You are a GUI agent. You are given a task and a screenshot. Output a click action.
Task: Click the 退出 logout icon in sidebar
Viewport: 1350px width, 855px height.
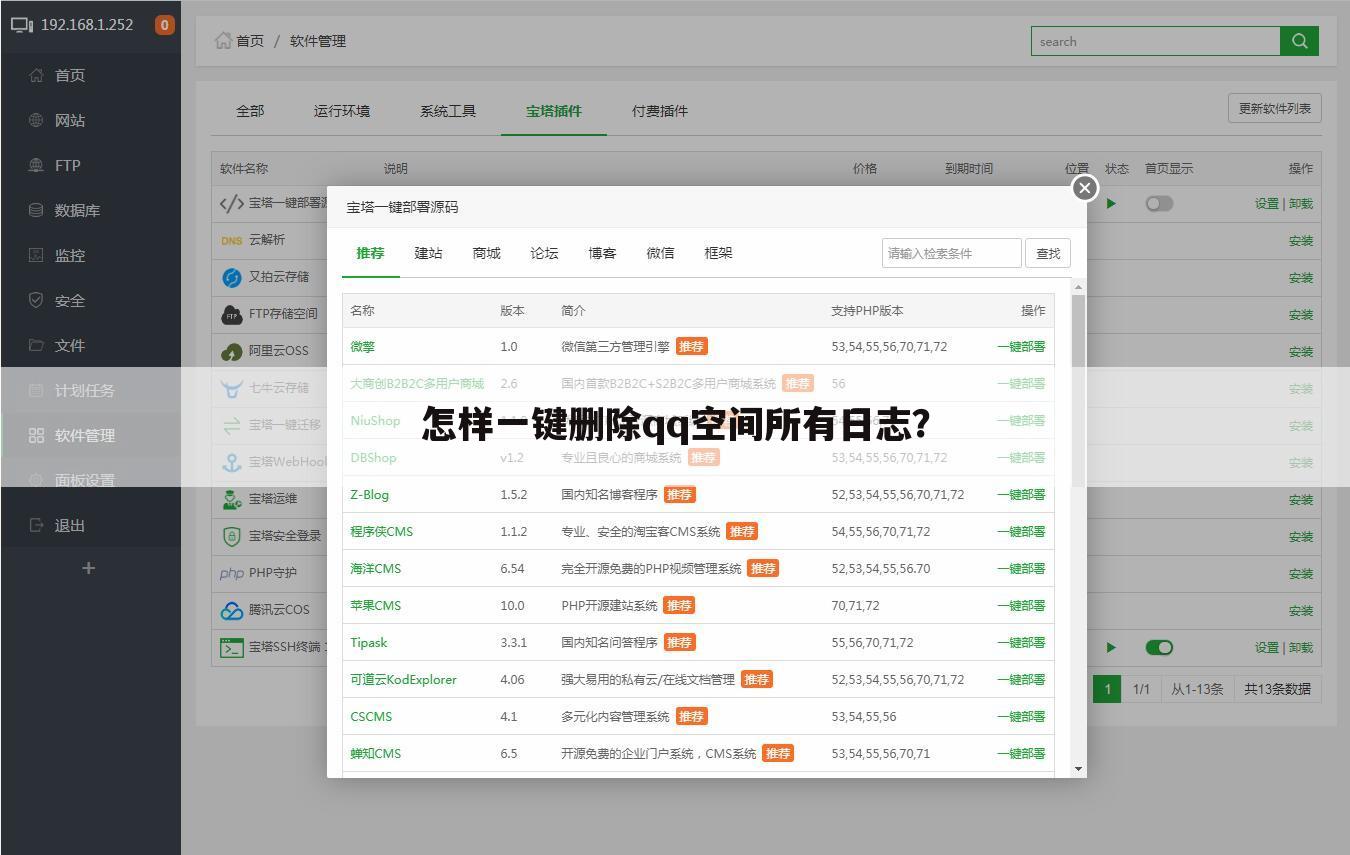coord(36,525)
